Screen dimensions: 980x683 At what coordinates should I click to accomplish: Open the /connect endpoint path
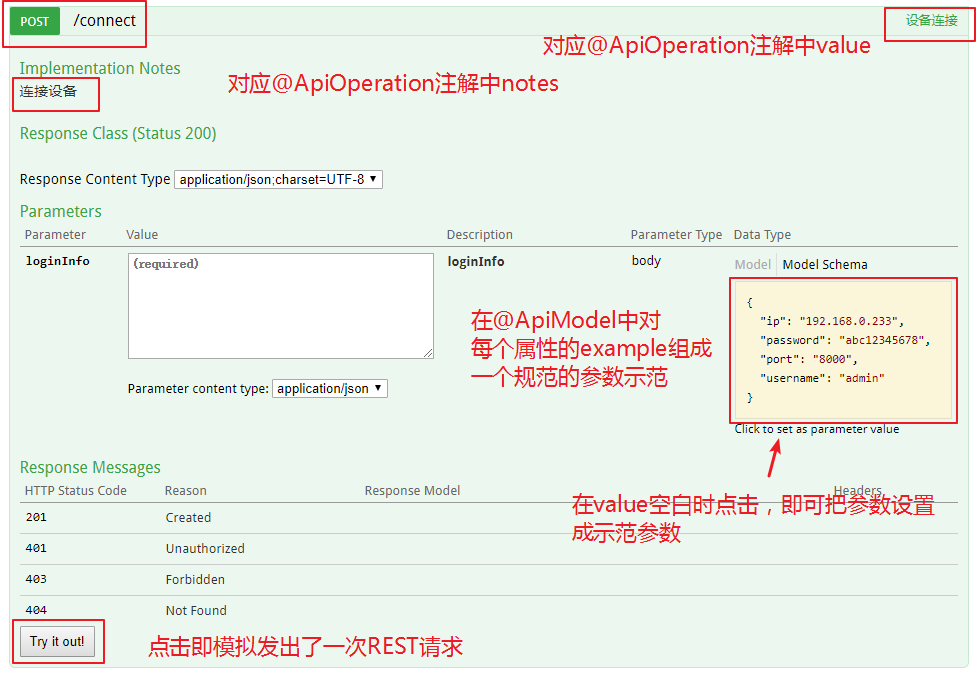tap(104, 21)
